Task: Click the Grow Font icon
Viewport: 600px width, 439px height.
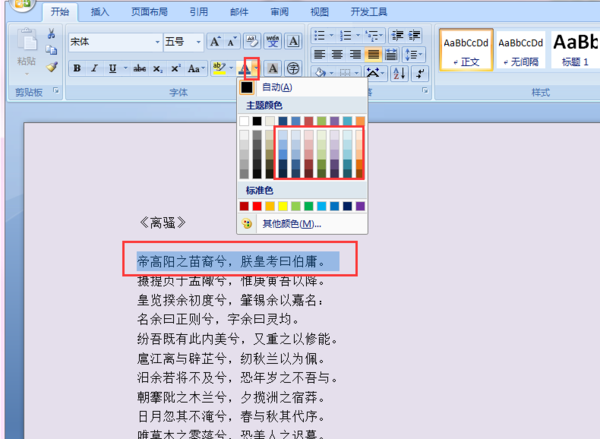Action: pos(215,41)
